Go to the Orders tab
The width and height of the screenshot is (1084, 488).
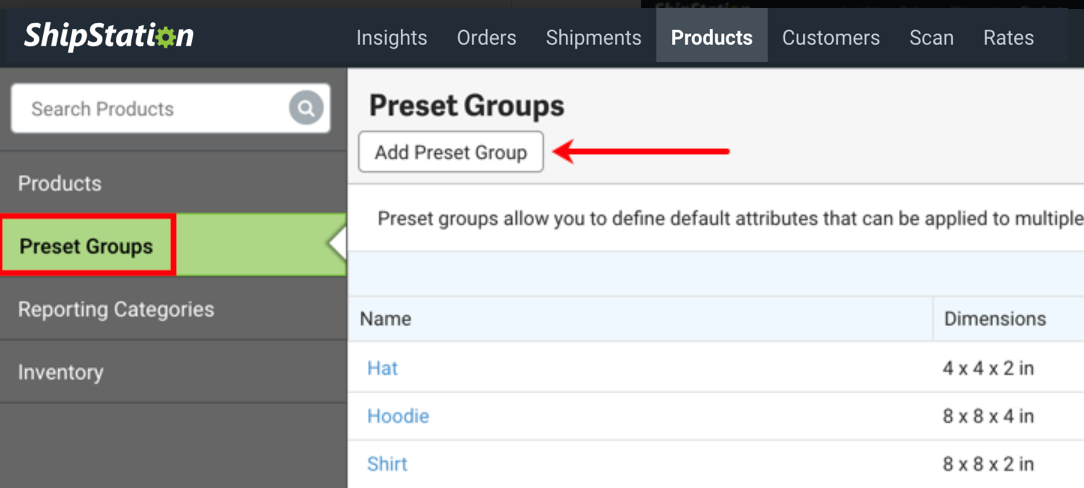(486, 38)
